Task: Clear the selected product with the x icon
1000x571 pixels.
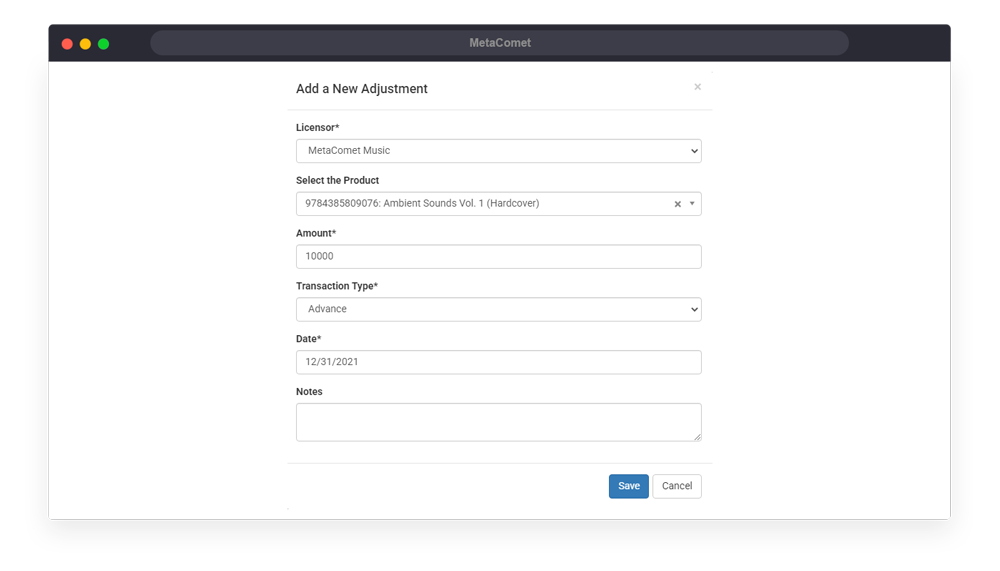Action: [677, 204]
